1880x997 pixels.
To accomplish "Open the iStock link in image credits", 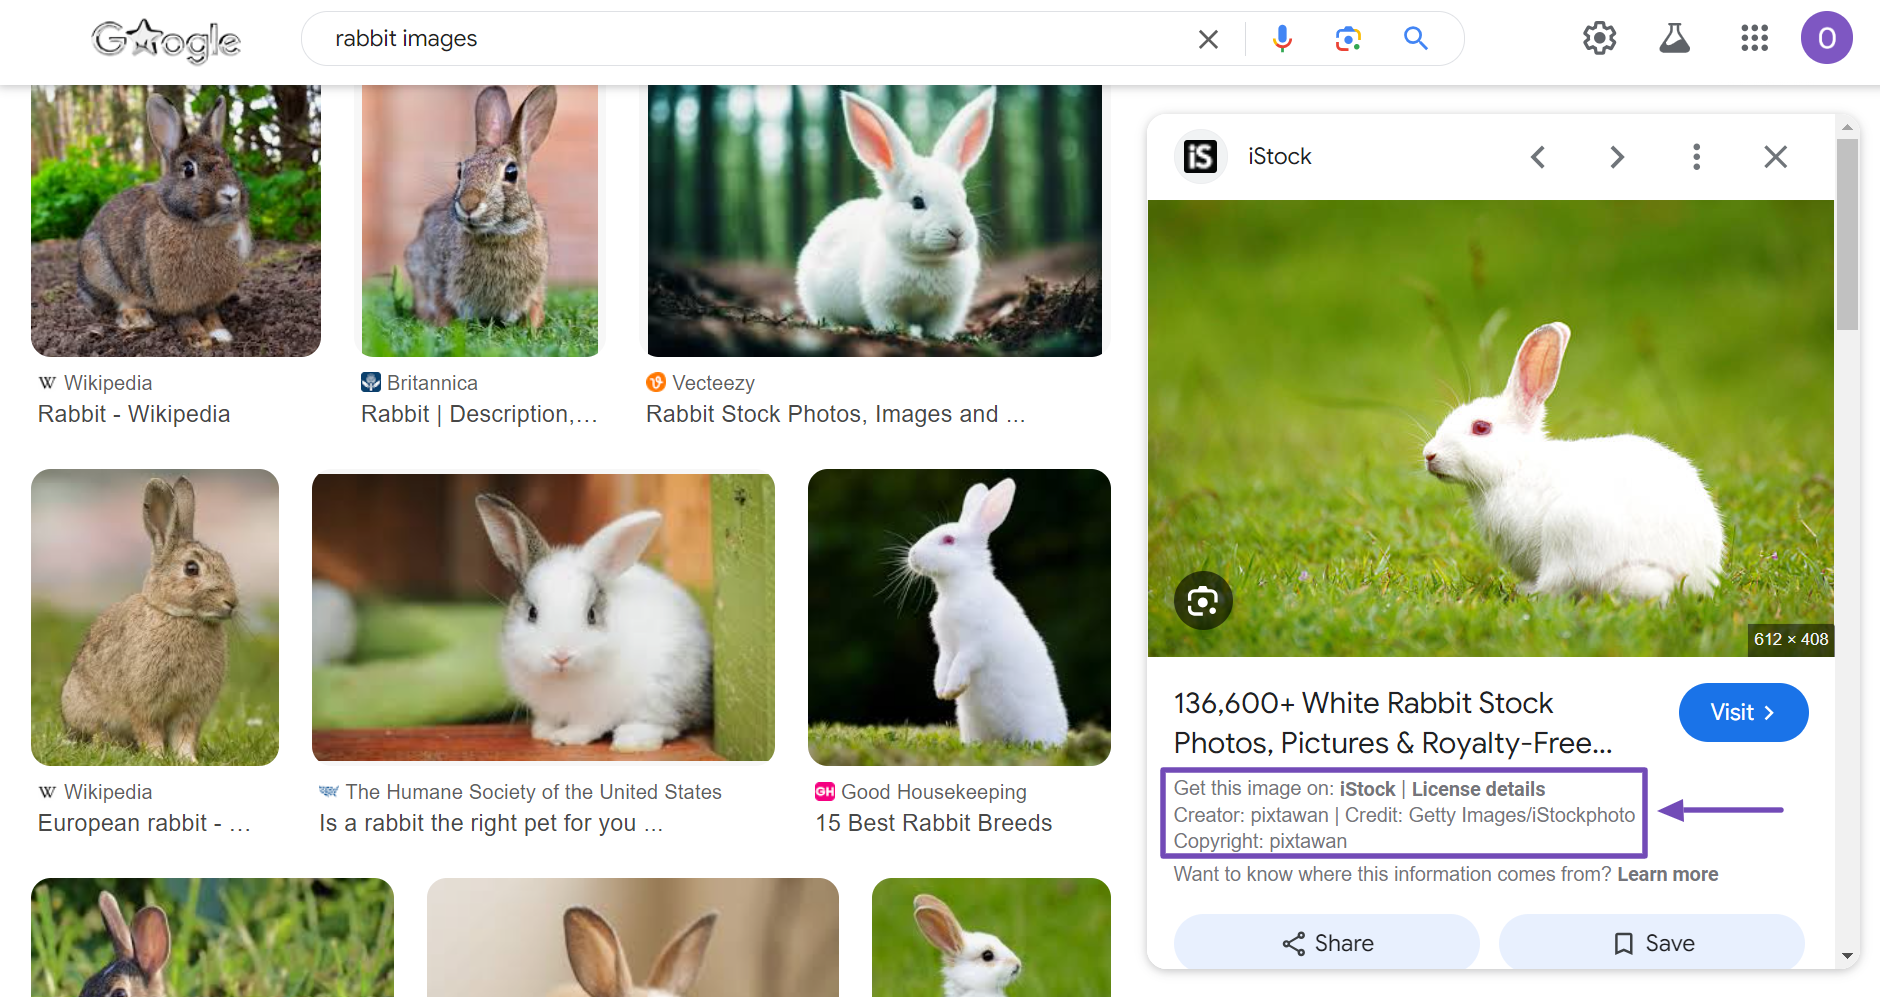I will [x=1367, y=789].
